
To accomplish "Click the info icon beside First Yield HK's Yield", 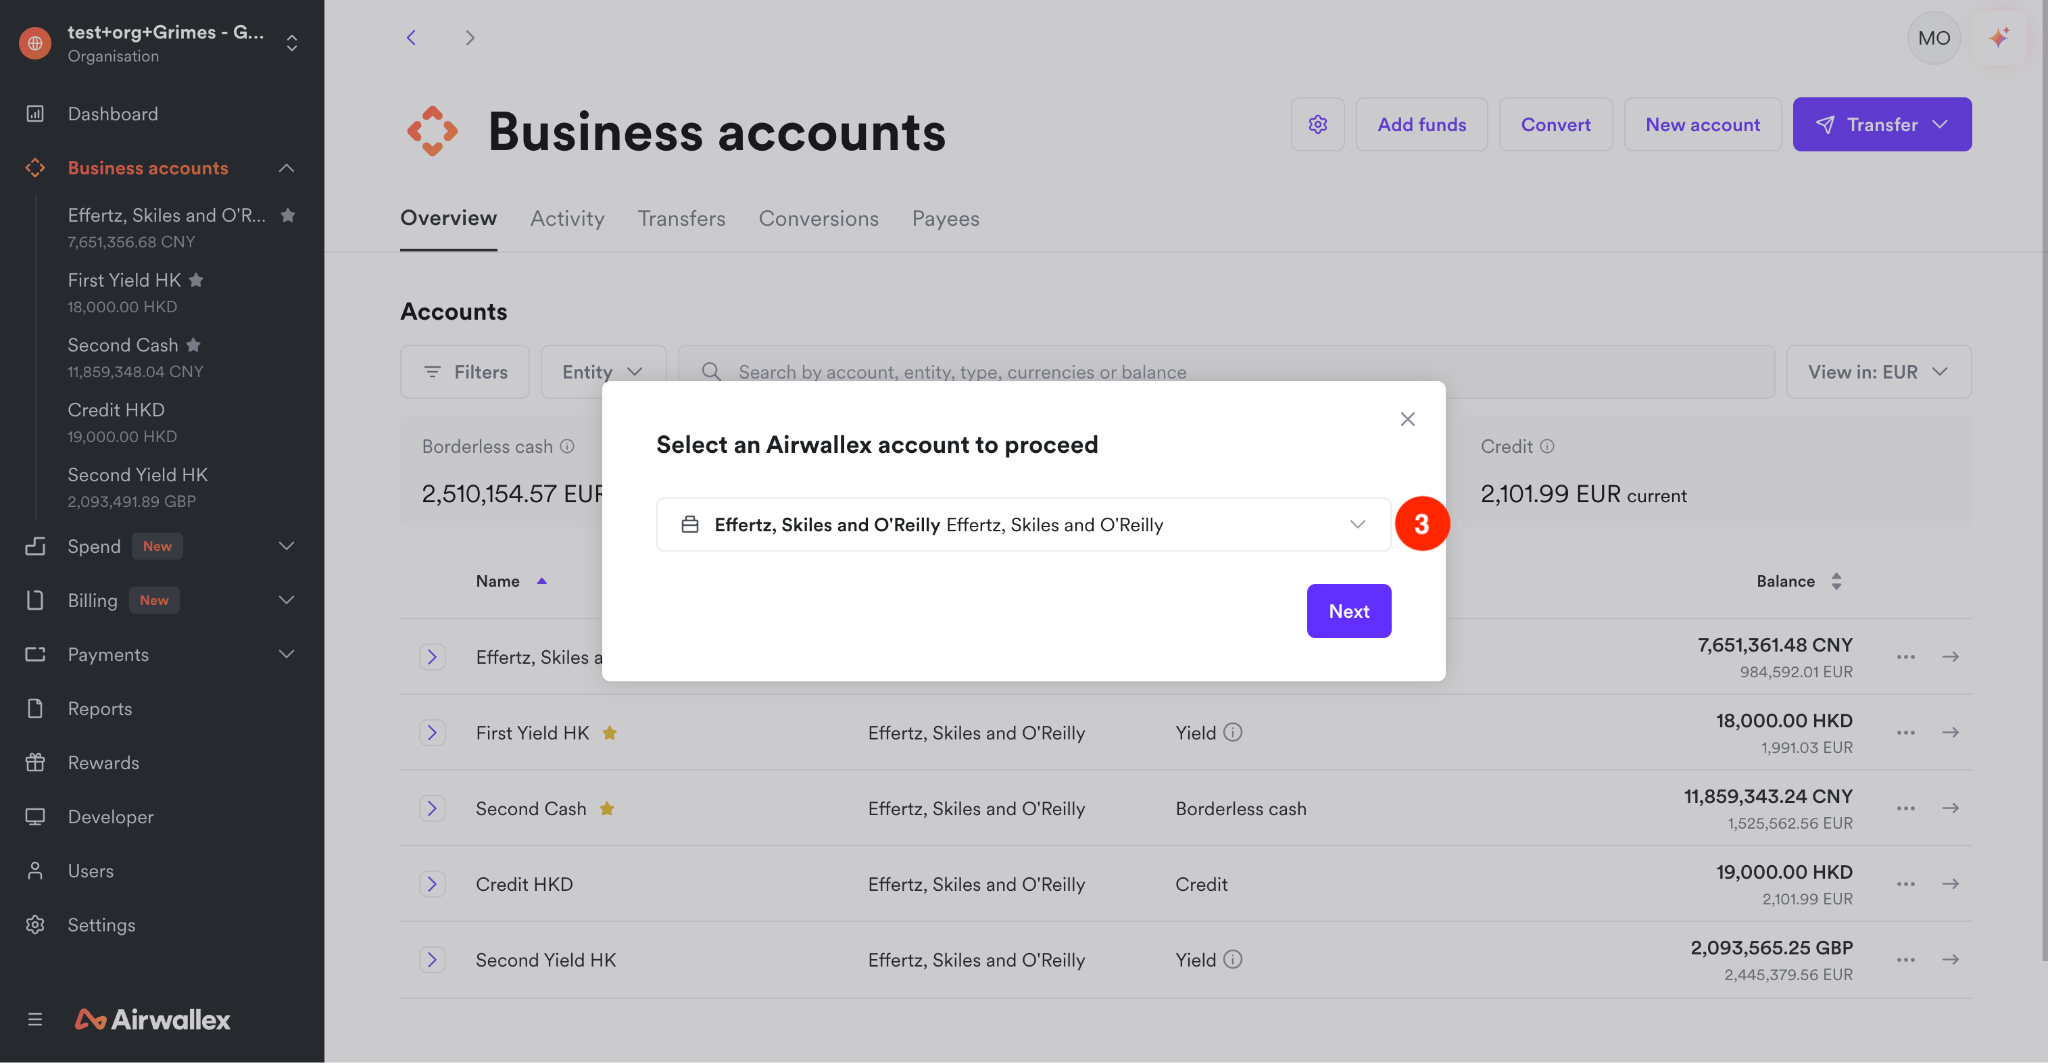I will [1233, 732].
